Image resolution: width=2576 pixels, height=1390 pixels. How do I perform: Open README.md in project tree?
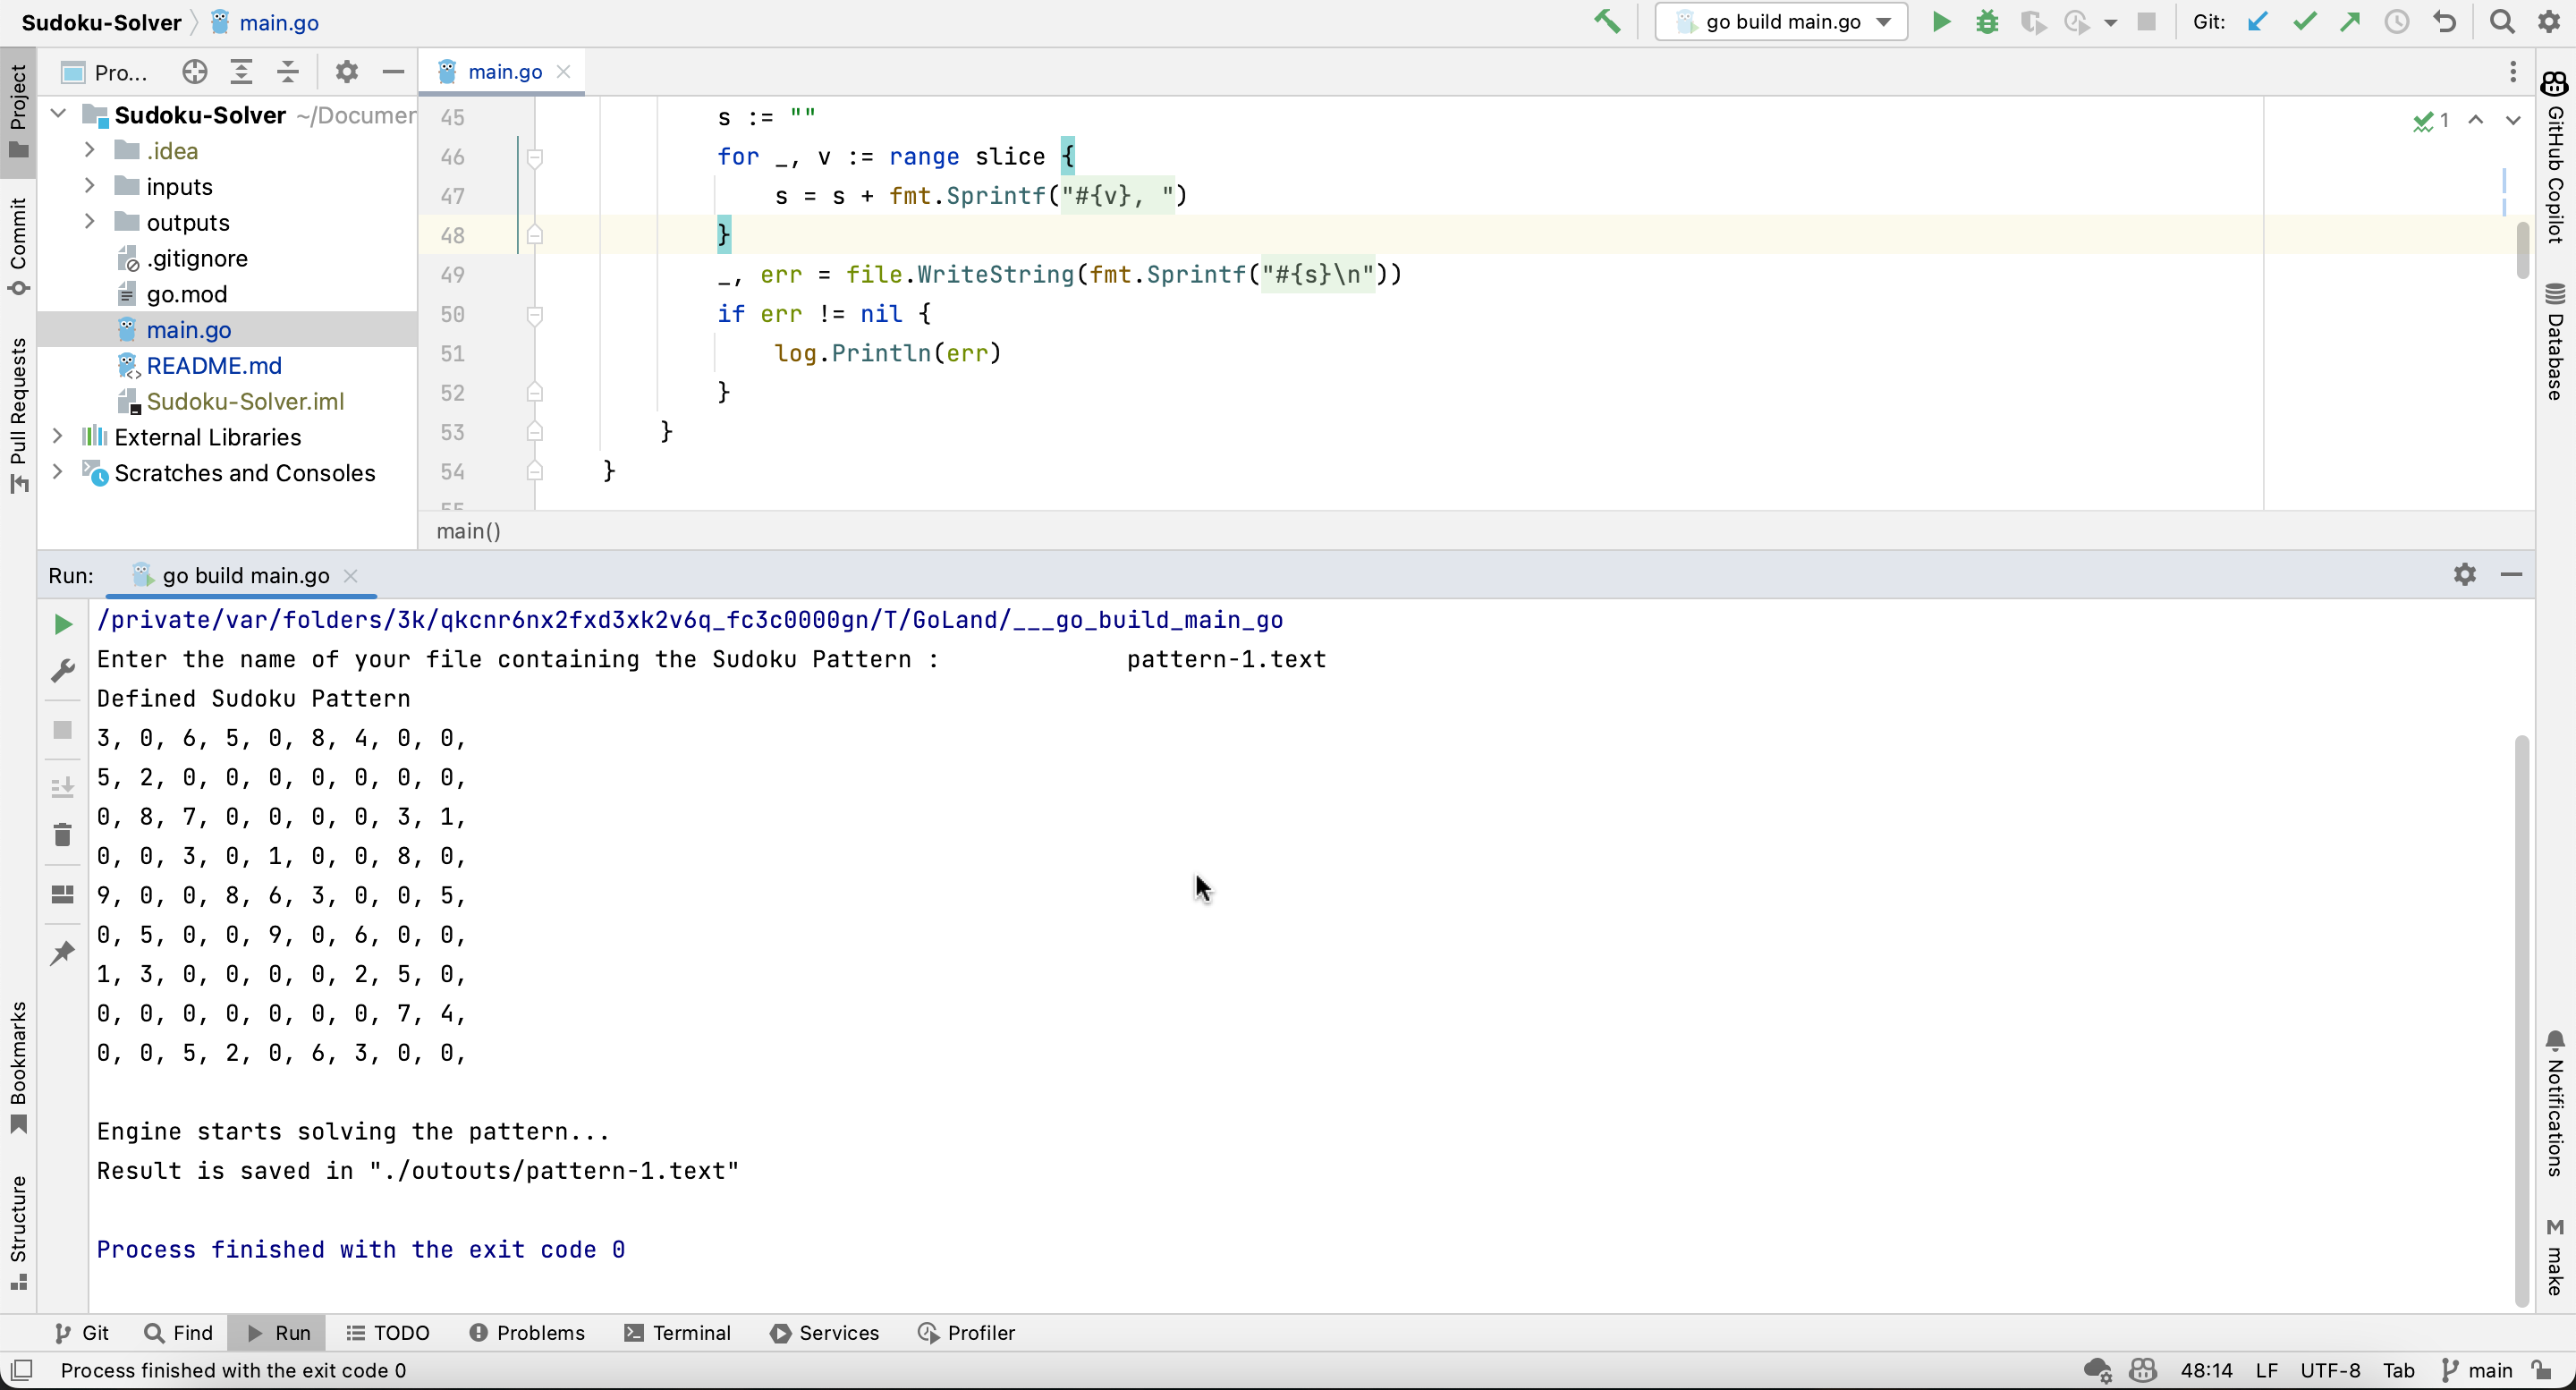tap(213, 366)
